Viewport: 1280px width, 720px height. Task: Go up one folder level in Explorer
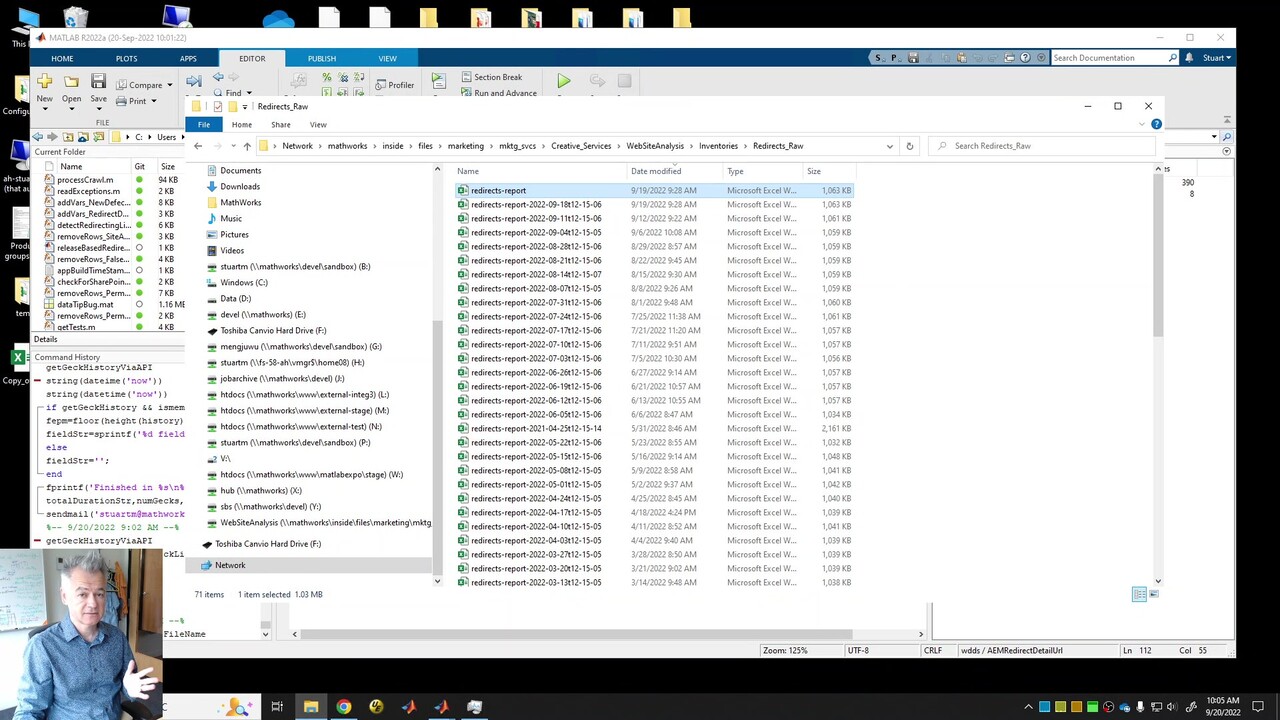[247, 146]
